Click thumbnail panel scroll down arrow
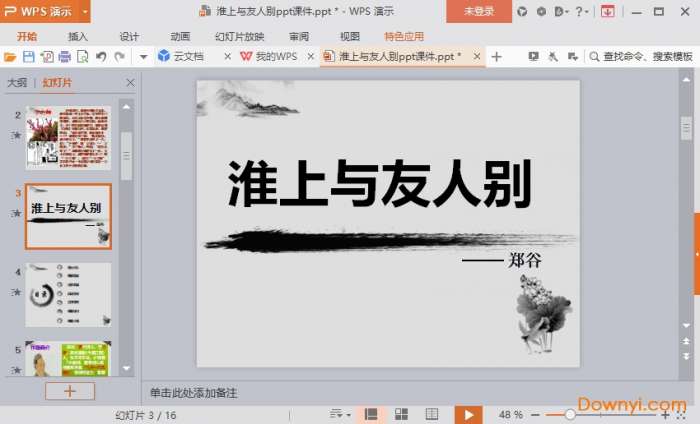Viewport: 700px width, 424px height. 126,369
